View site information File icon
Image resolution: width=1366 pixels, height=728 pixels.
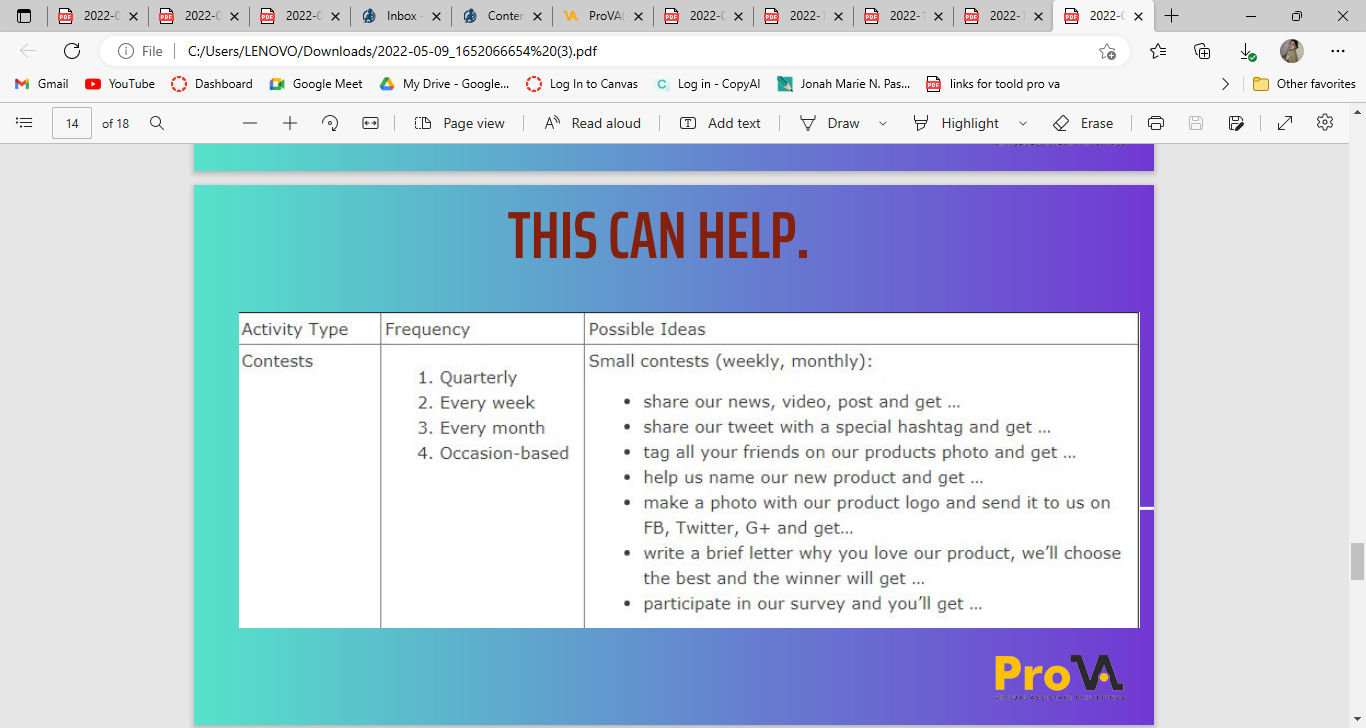coord(140,51)
